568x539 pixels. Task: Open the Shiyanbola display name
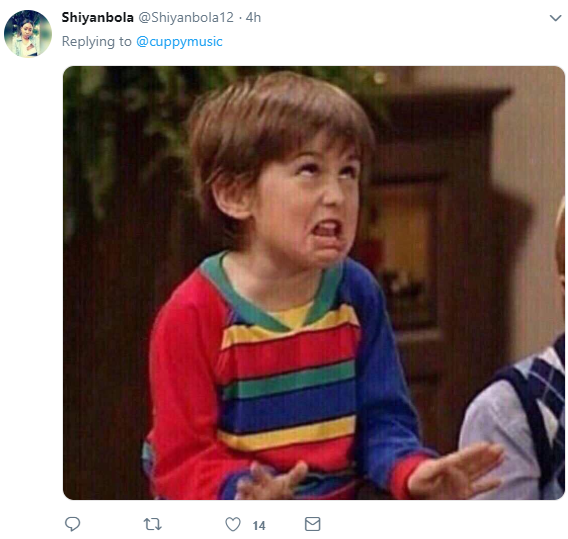97,17
